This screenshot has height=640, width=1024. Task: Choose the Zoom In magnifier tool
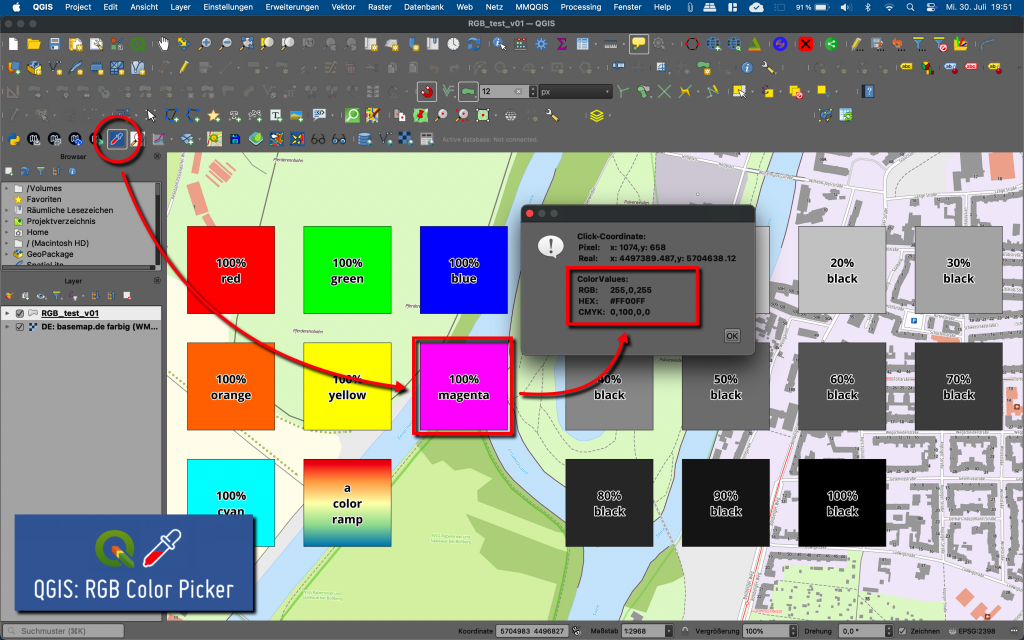pos(204,44)
